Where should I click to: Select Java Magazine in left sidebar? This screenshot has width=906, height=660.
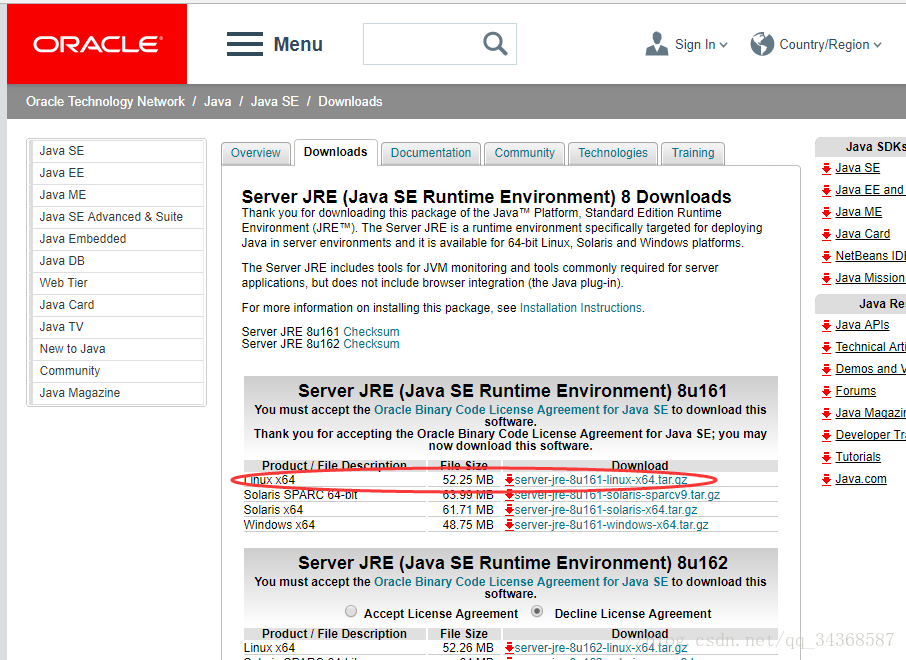click(117, 392)
